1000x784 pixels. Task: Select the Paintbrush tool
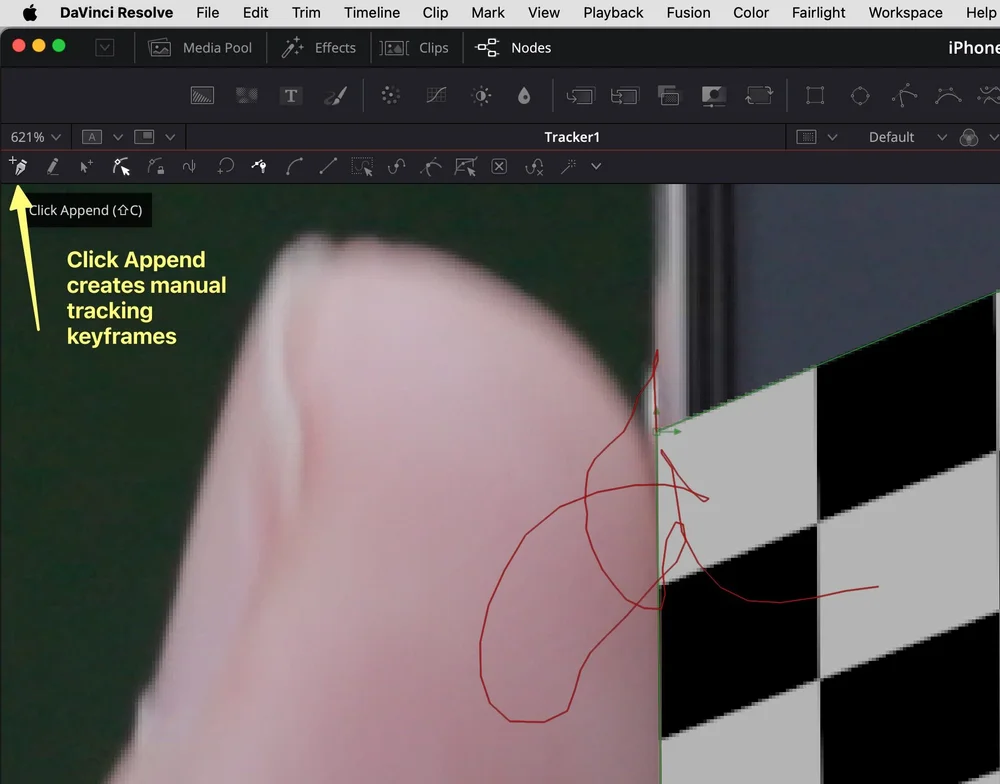coord(336,95)
